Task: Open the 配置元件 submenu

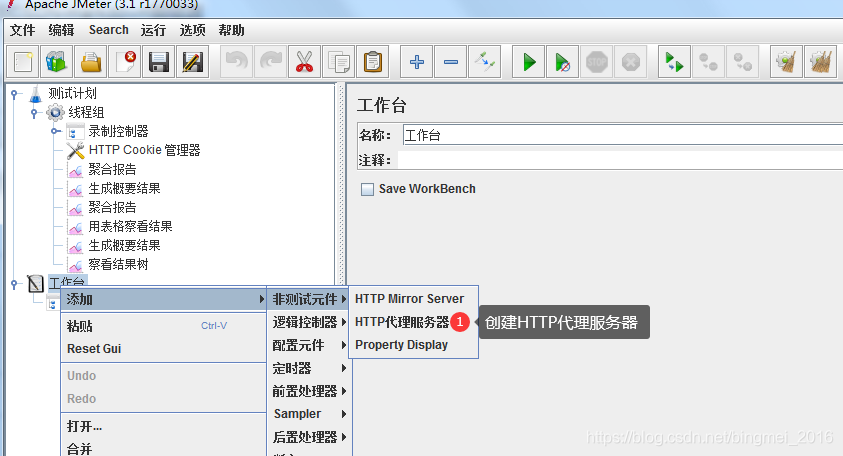Action: pos(309,345)
